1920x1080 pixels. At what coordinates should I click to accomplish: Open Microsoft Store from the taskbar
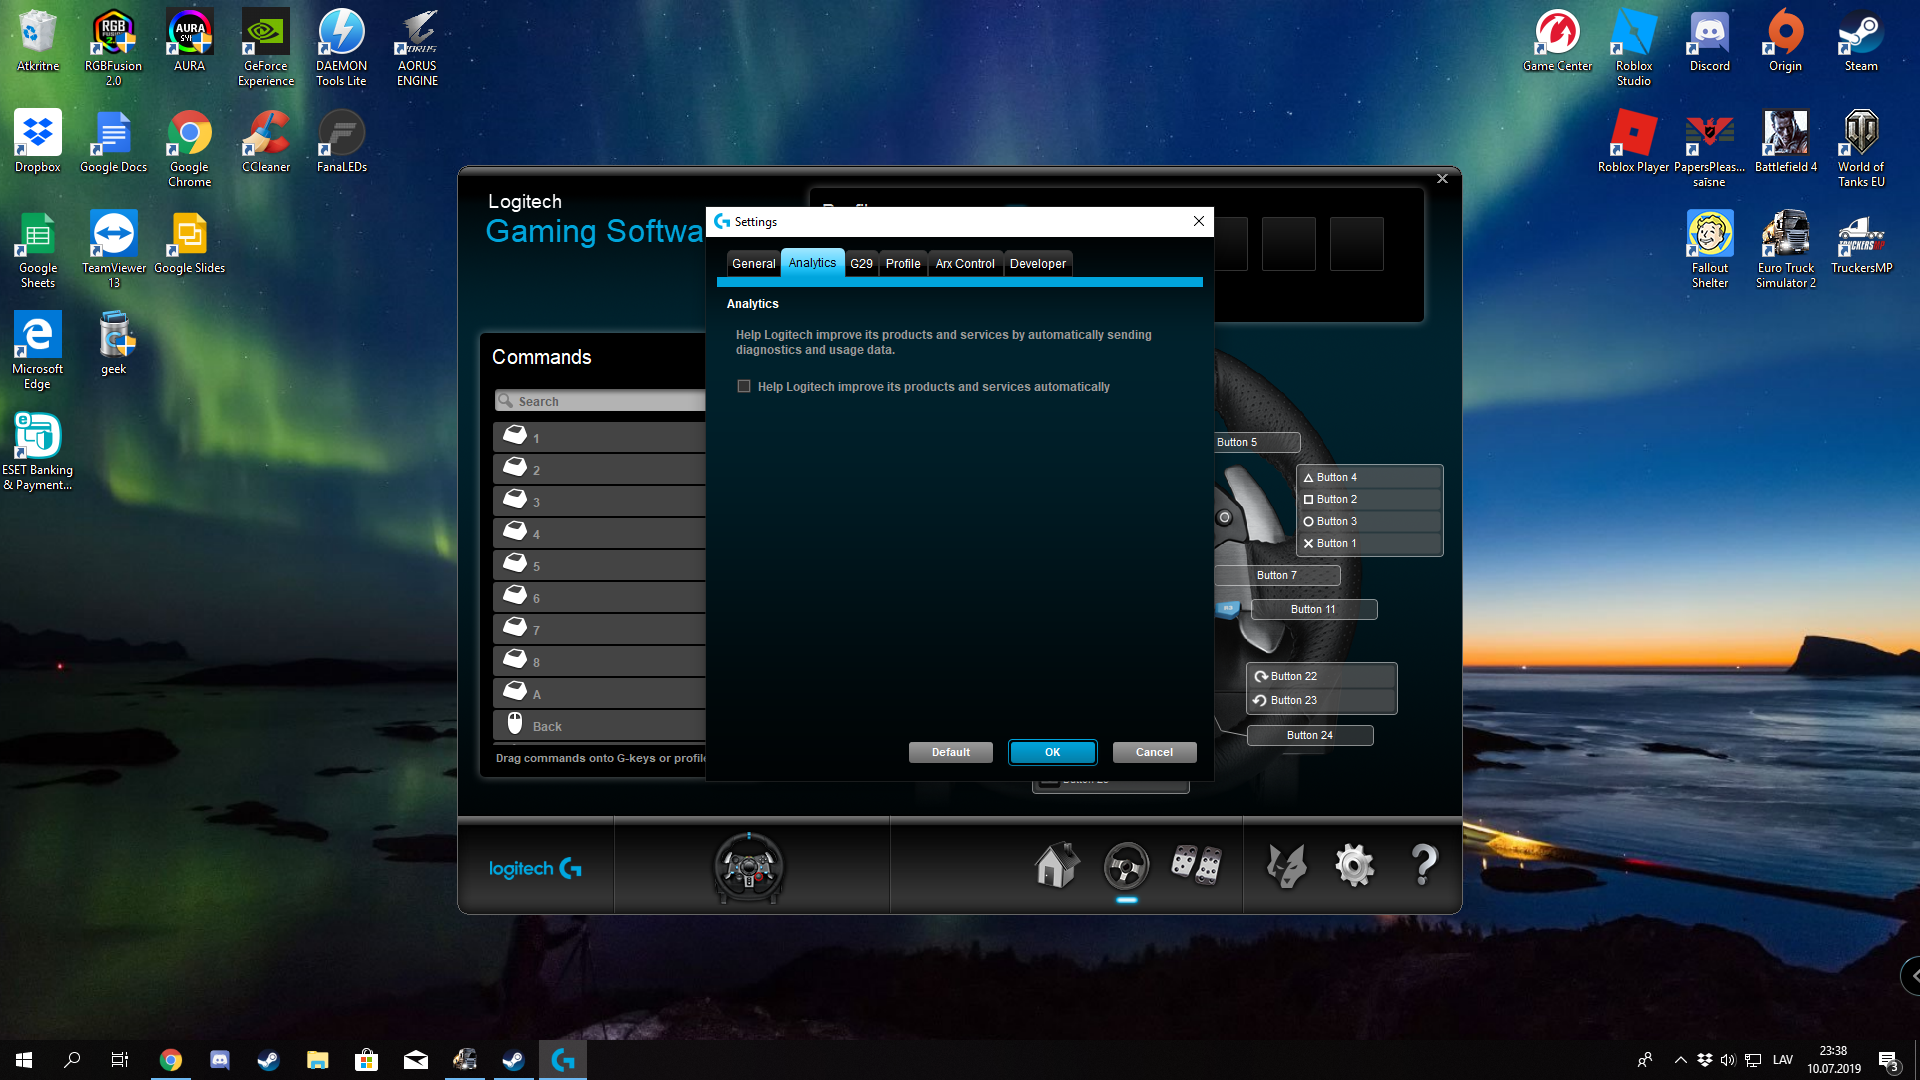[x=367, y=1060]
